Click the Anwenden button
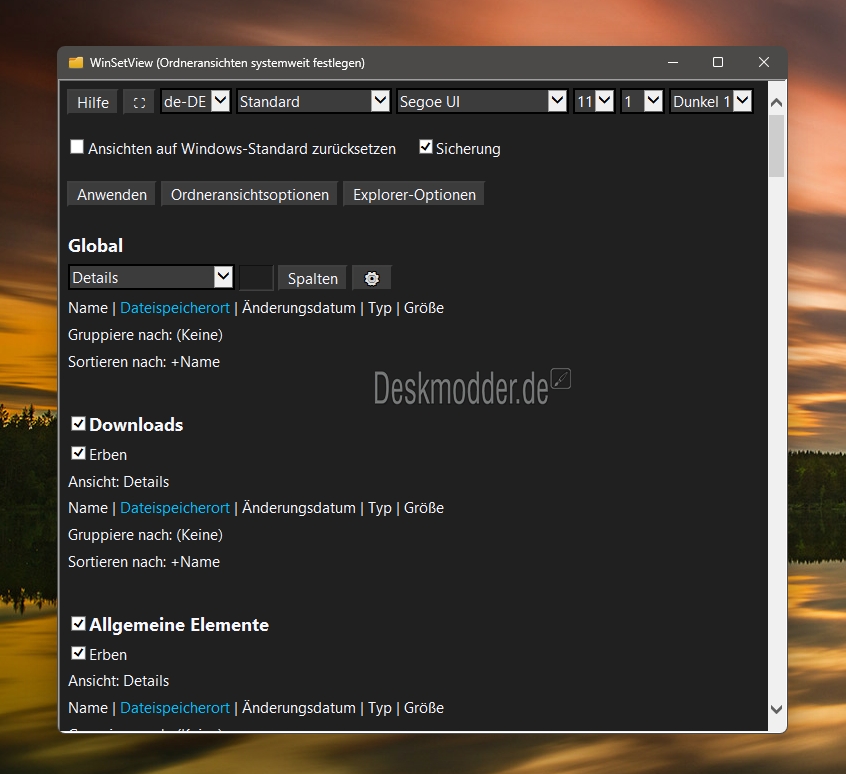The width and height of the screenshot is (846, 774). (x=112, y=195)
